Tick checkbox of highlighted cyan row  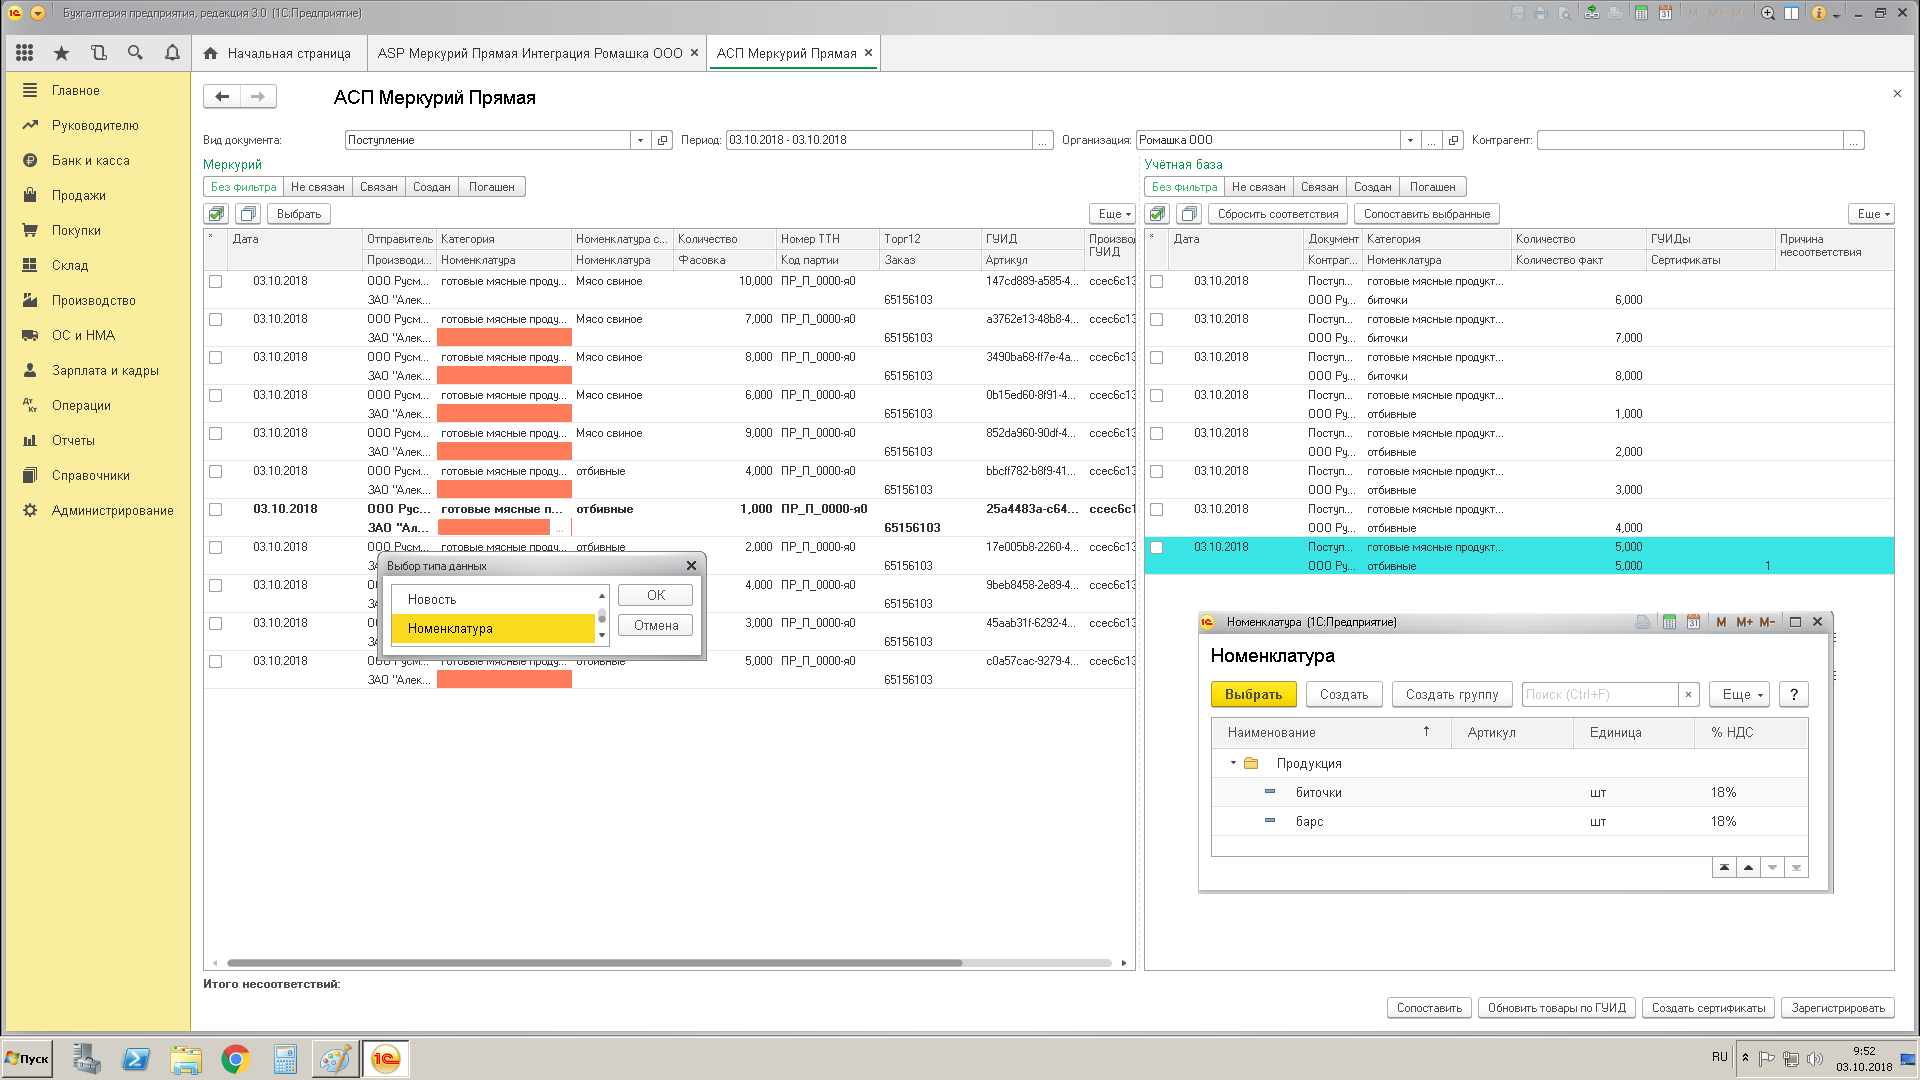click(x=1157, y=548)
